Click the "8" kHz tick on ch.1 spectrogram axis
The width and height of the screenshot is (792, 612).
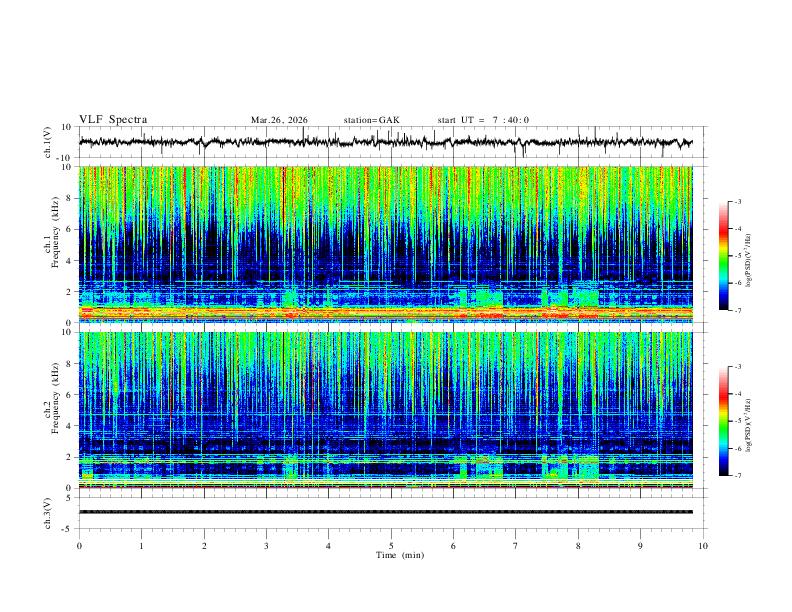coord(69,198)
